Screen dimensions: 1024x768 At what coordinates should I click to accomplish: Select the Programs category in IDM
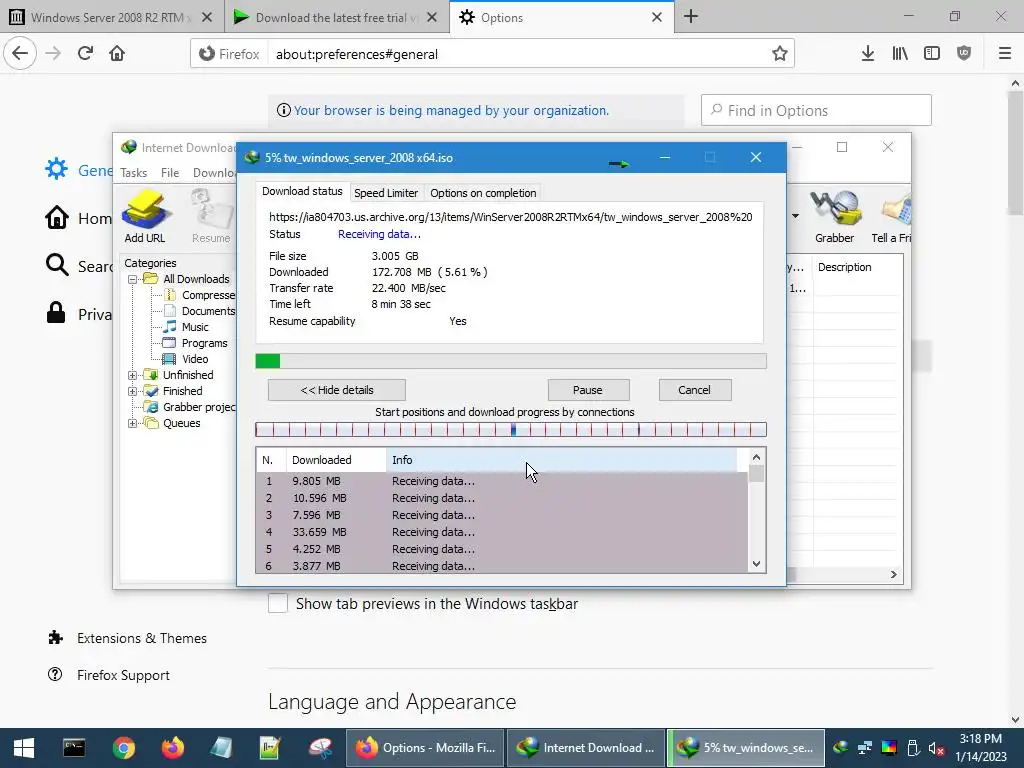click(204, 343)
